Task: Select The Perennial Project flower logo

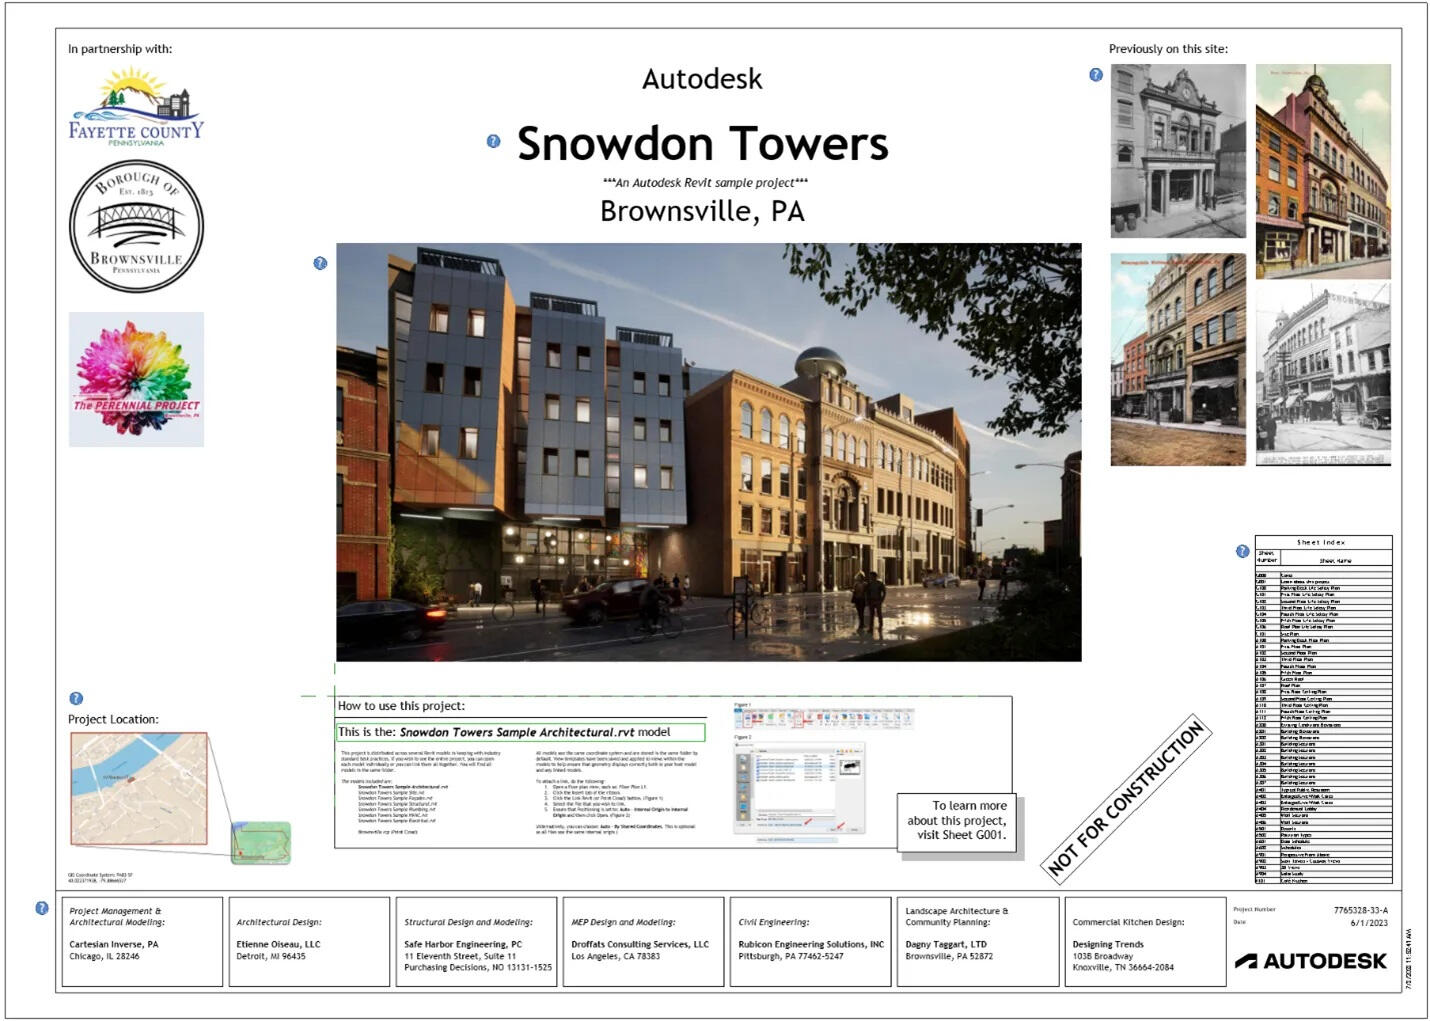Action: [x=136, y=379]
